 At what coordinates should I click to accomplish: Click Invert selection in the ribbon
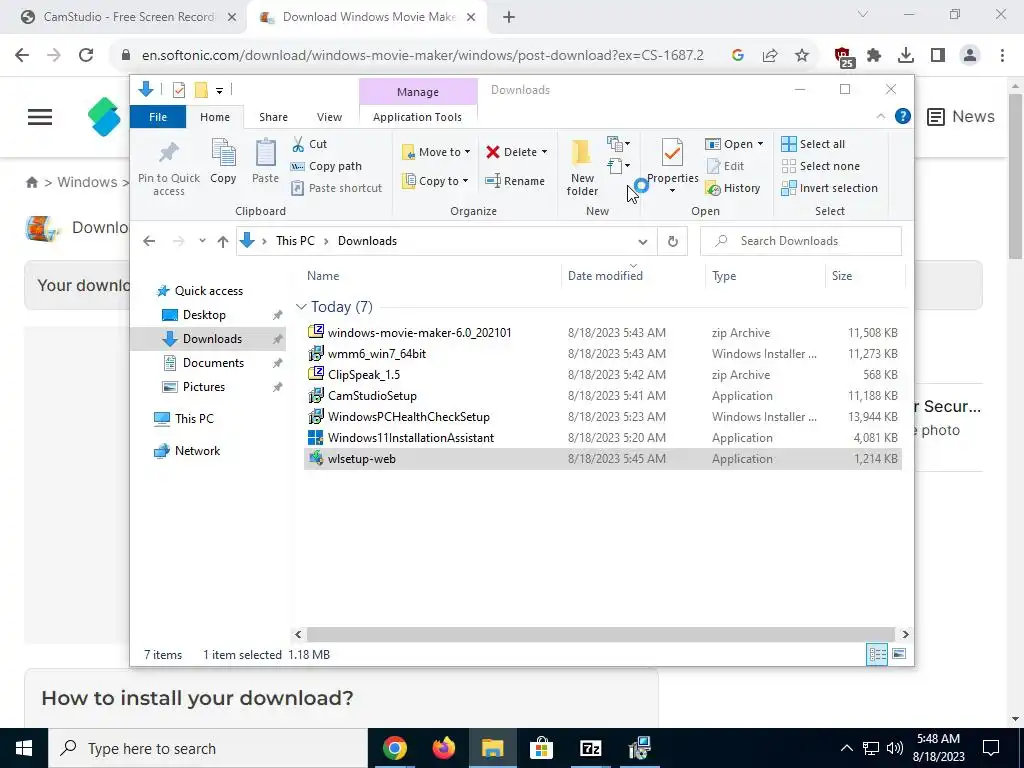829,188
